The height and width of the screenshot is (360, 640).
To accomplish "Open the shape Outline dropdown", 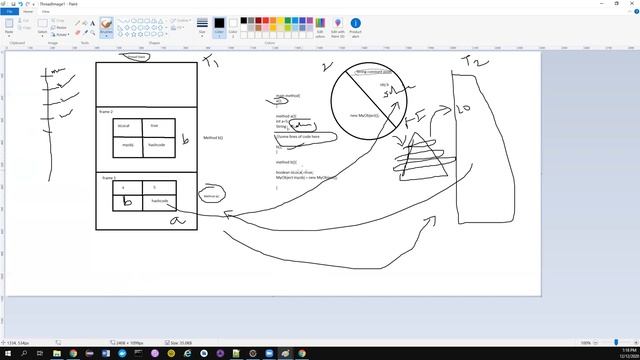I will pyautogui.click(x=180, y=20).
